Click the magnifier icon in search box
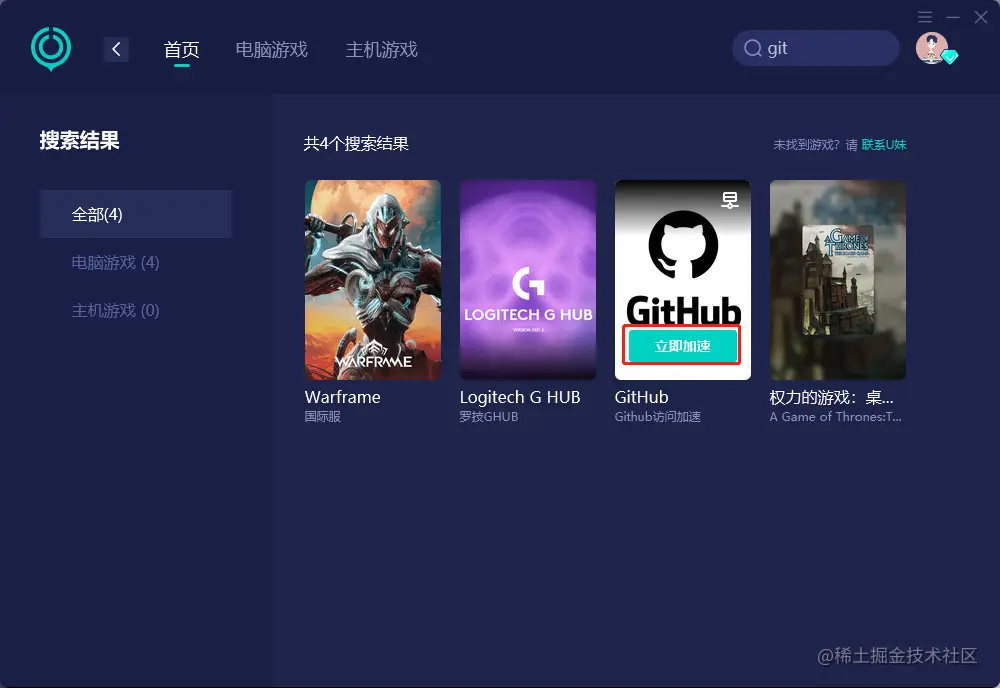 click(x=753, y=48)
